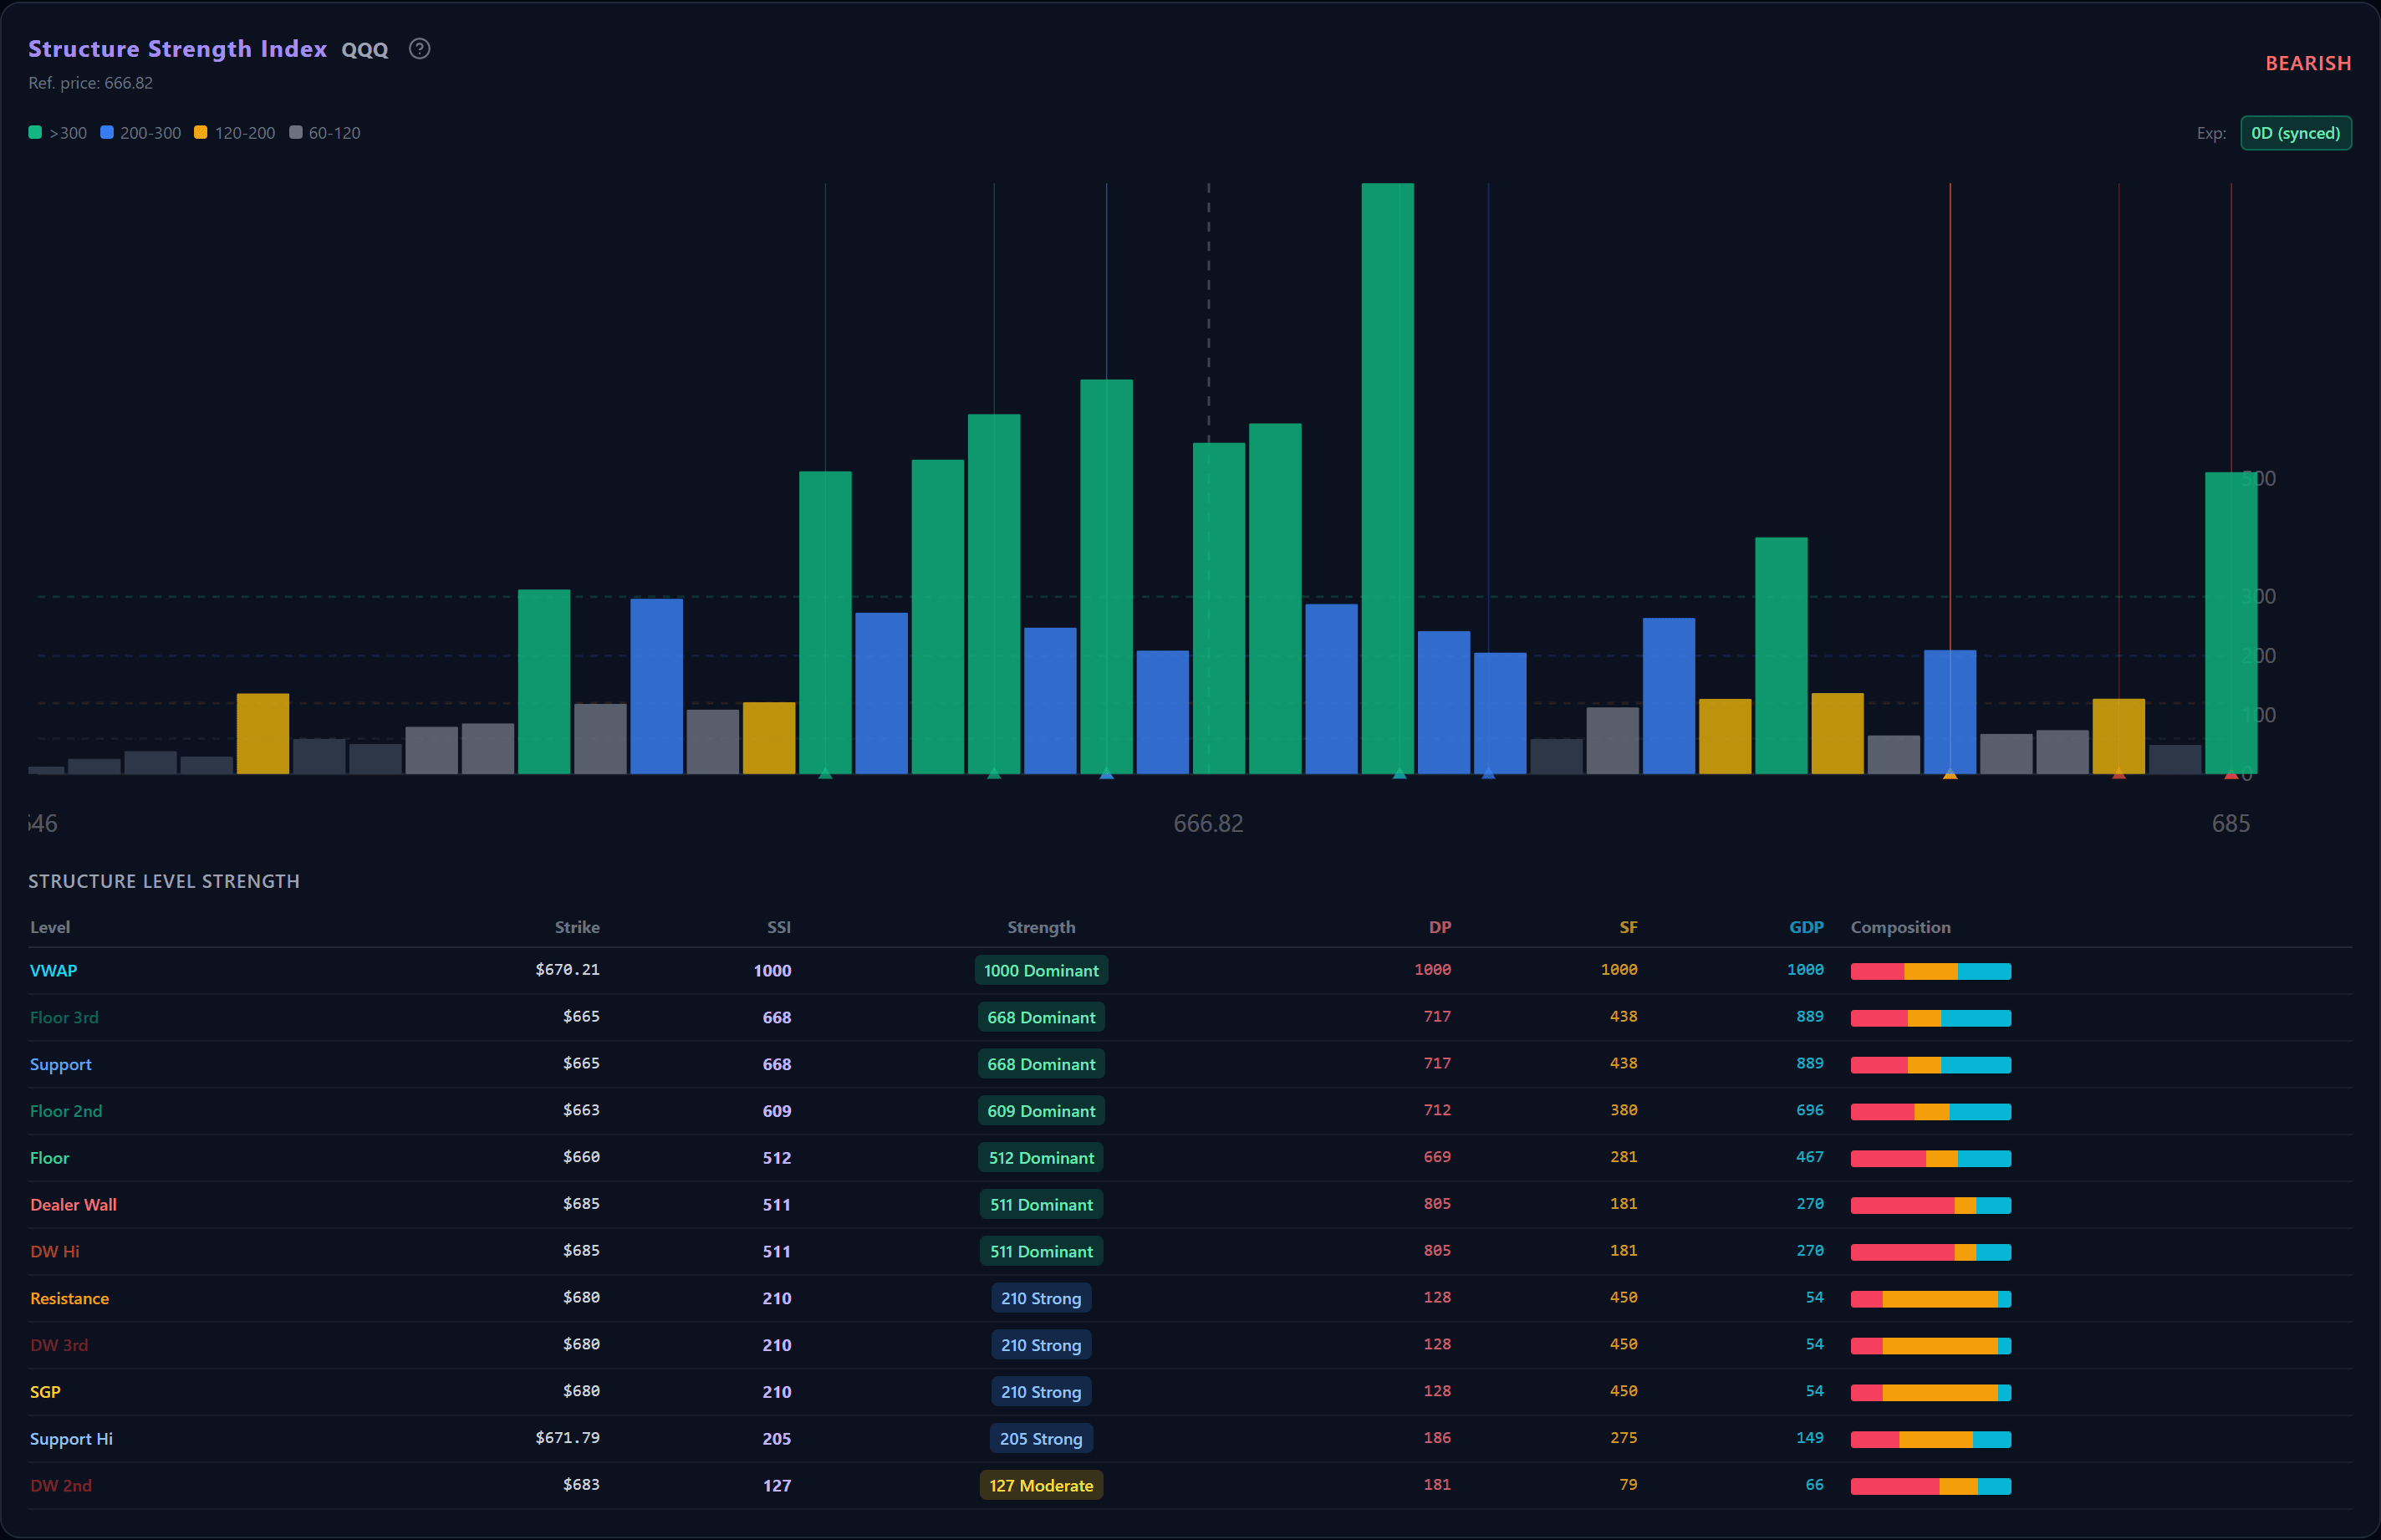The width and height of the screenshot is (2381, 1540).
Task: Click the gray 60-120 legend swatch
Action: 296,133
